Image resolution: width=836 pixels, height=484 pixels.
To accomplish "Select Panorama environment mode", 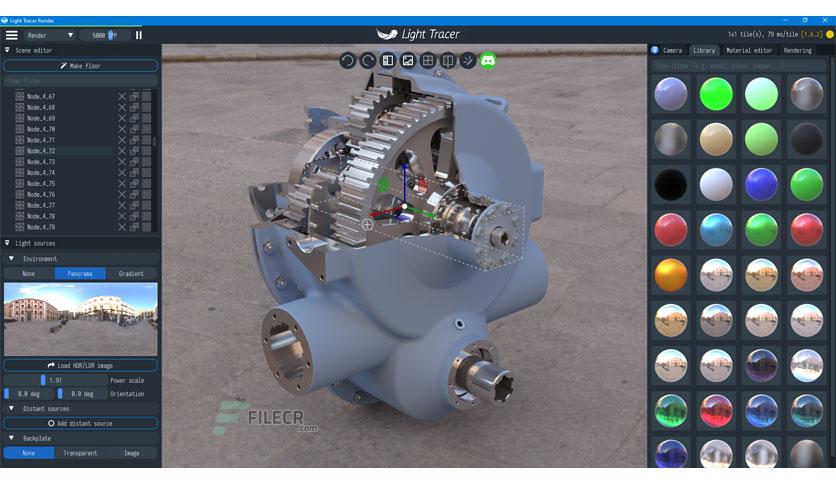I will 80,273.
